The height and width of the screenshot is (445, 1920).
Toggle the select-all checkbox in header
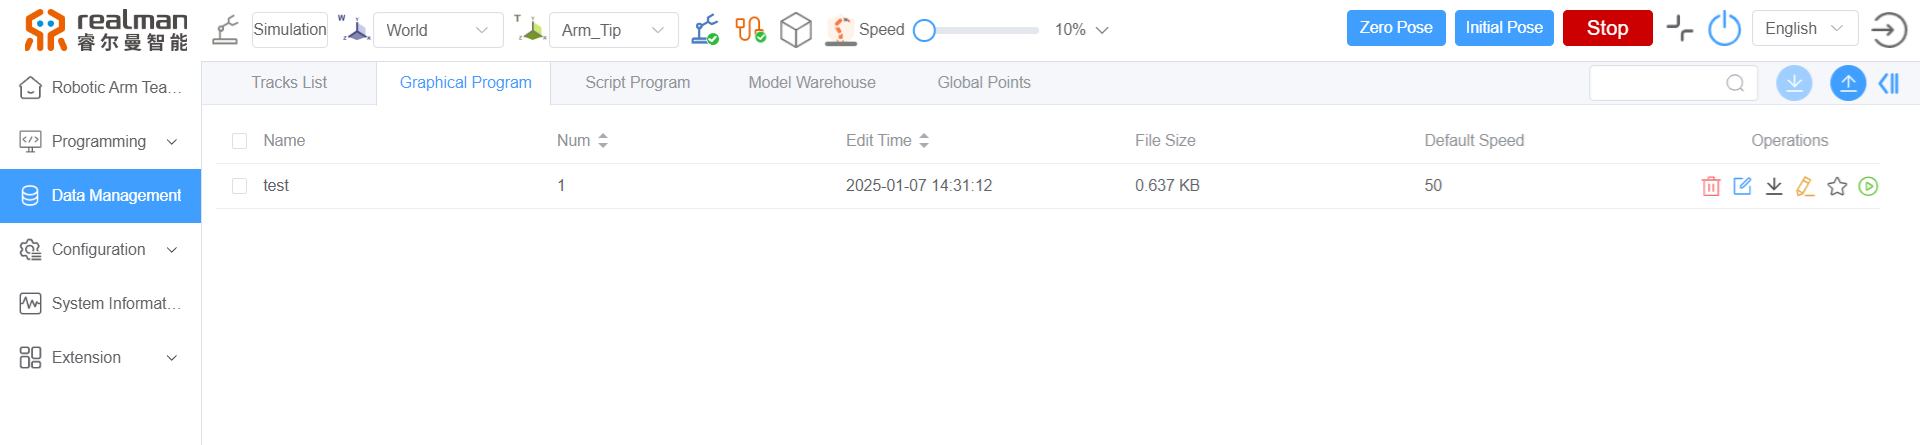coord(239,141)
